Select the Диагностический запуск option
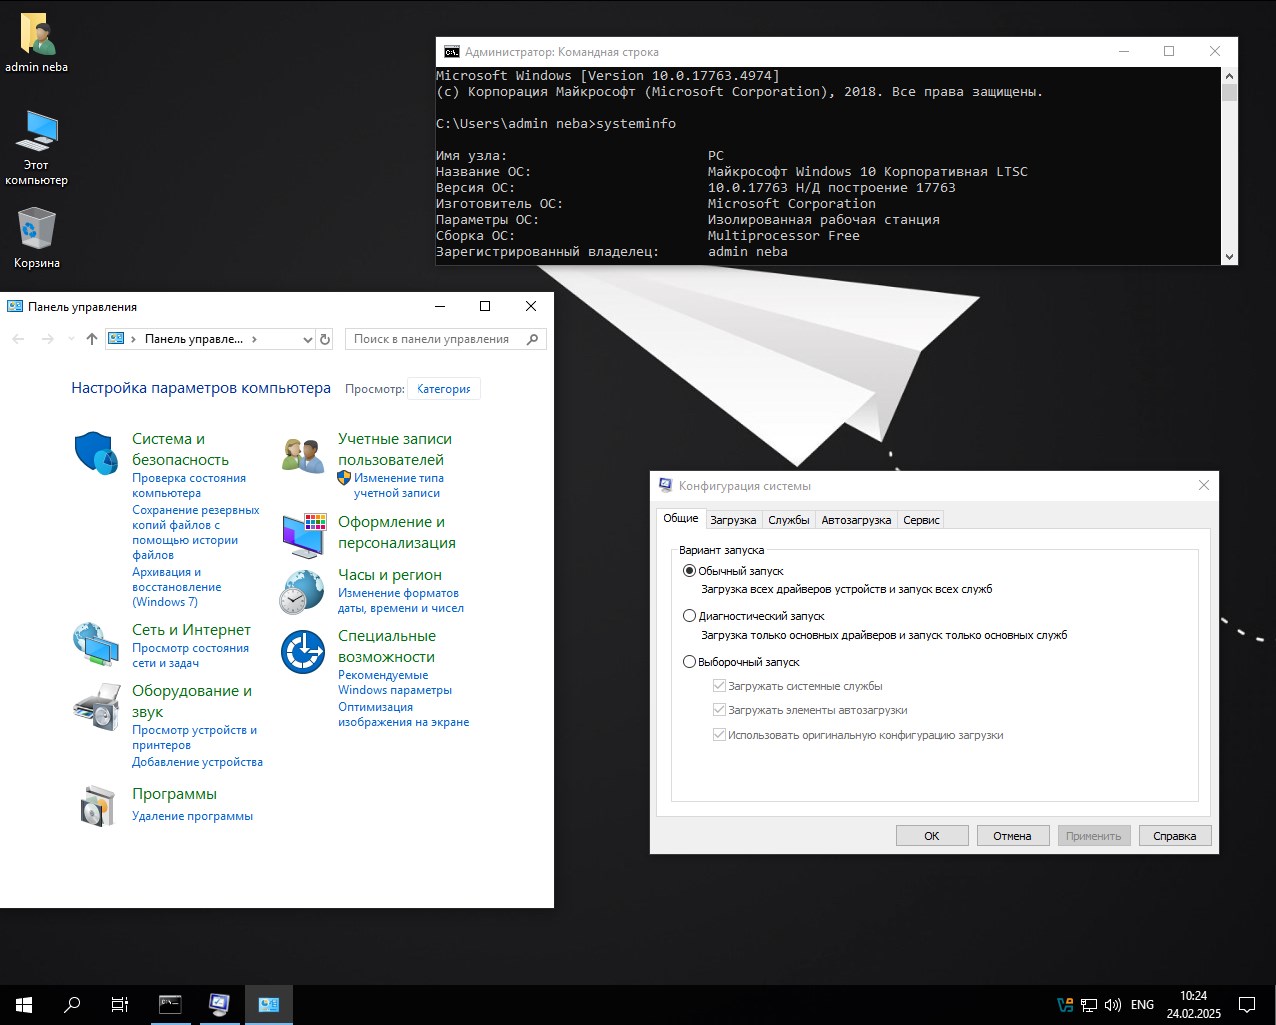 click(689, 616)
